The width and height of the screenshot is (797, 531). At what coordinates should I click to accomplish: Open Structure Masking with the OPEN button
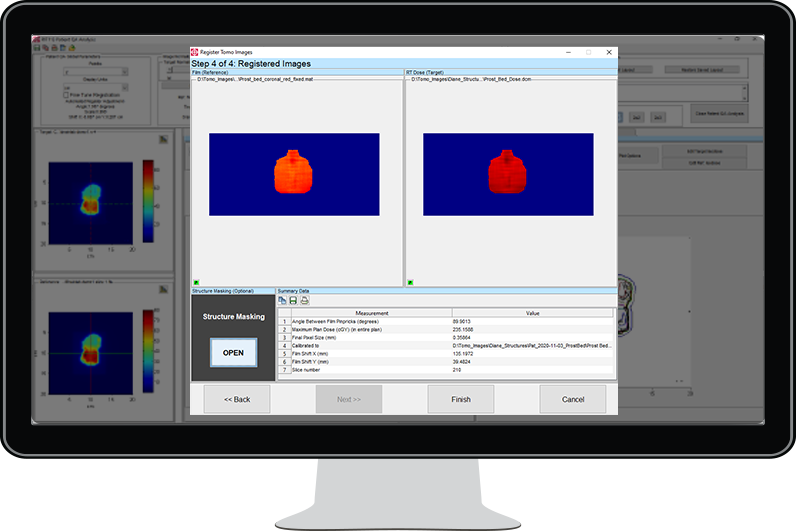[x=233, y=352]
